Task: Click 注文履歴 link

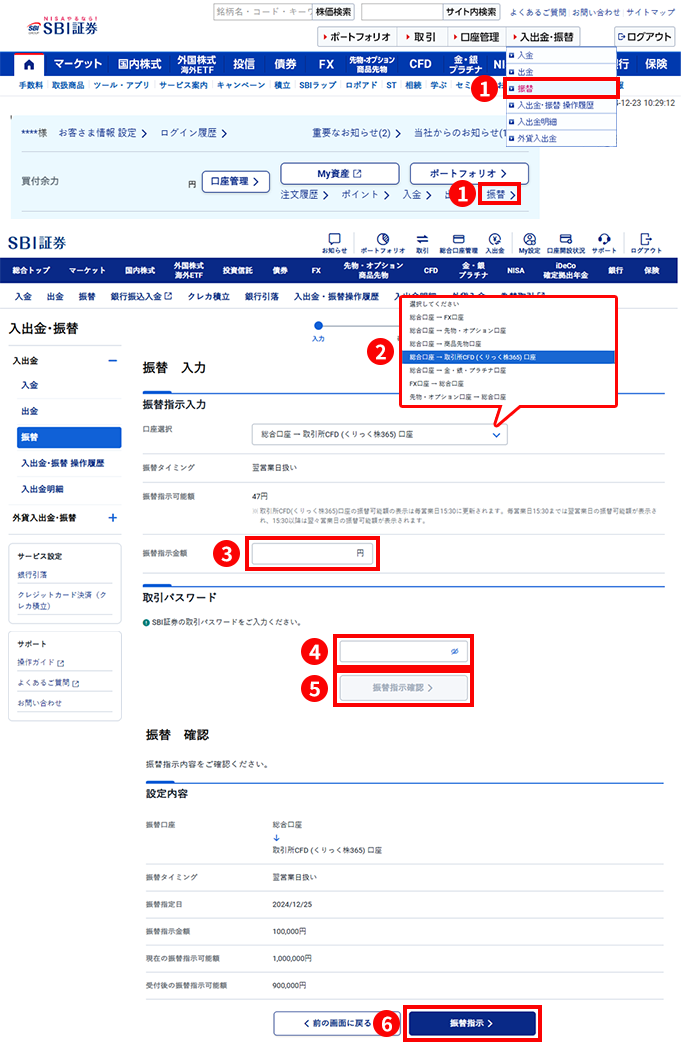Action: coord(304,195)
